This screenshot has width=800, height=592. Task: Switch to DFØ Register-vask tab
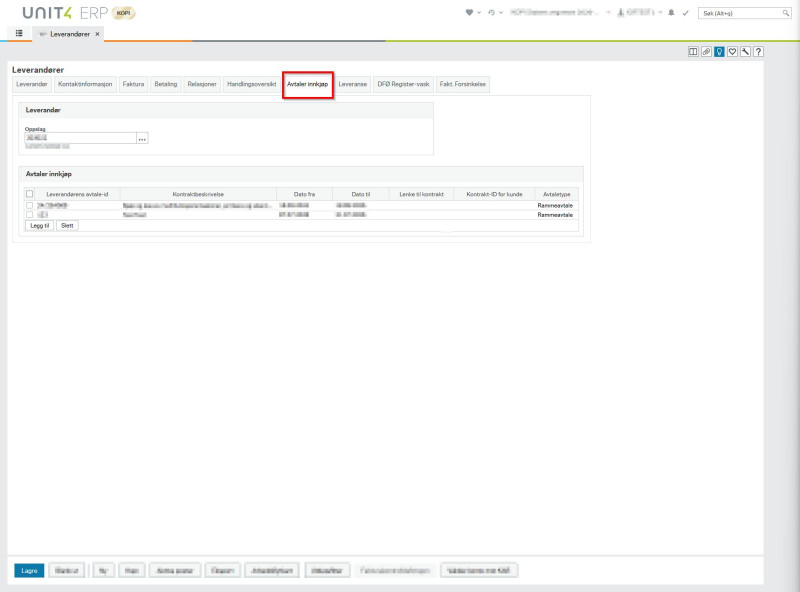pos(404,84)
